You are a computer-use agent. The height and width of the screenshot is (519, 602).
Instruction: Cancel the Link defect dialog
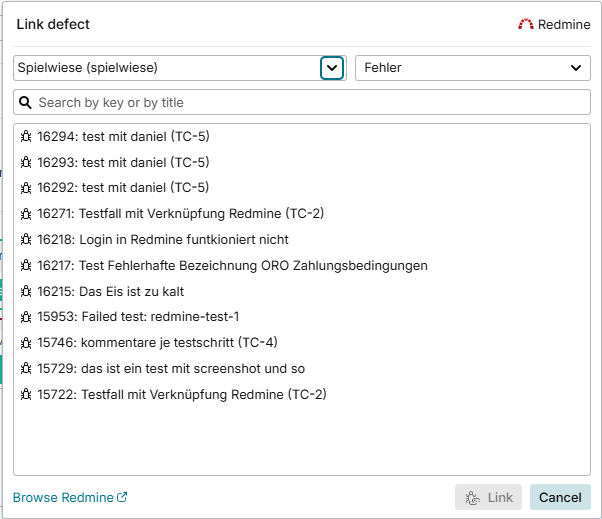(560, 497)
